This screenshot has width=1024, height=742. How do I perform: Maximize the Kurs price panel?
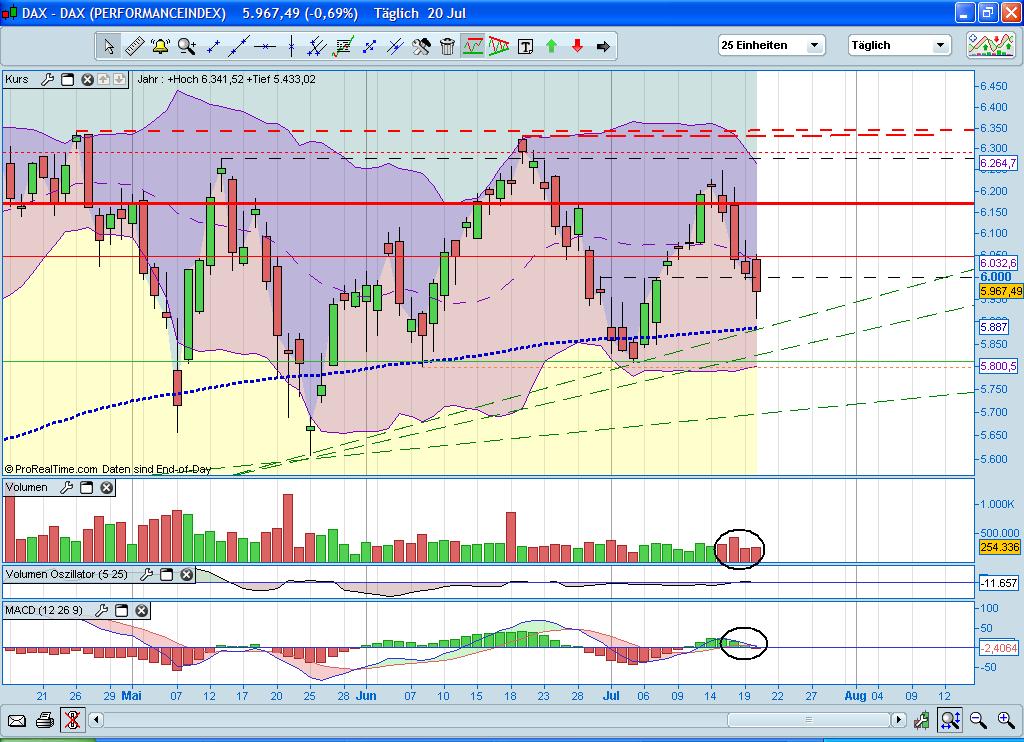click(67, 80)
